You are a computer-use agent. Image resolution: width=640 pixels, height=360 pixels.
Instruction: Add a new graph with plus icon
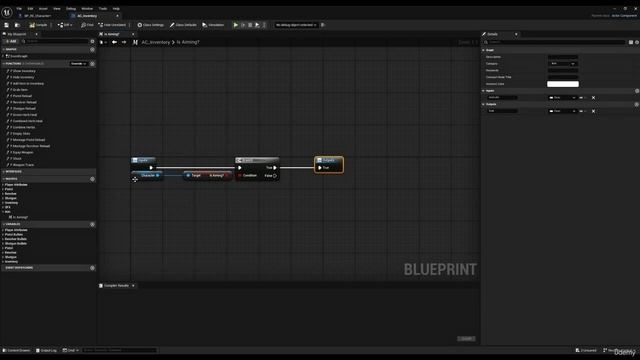point(93,49)
